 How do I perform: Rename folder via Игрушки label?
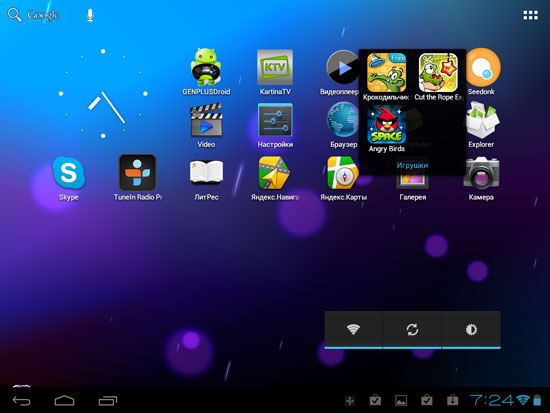412,165
